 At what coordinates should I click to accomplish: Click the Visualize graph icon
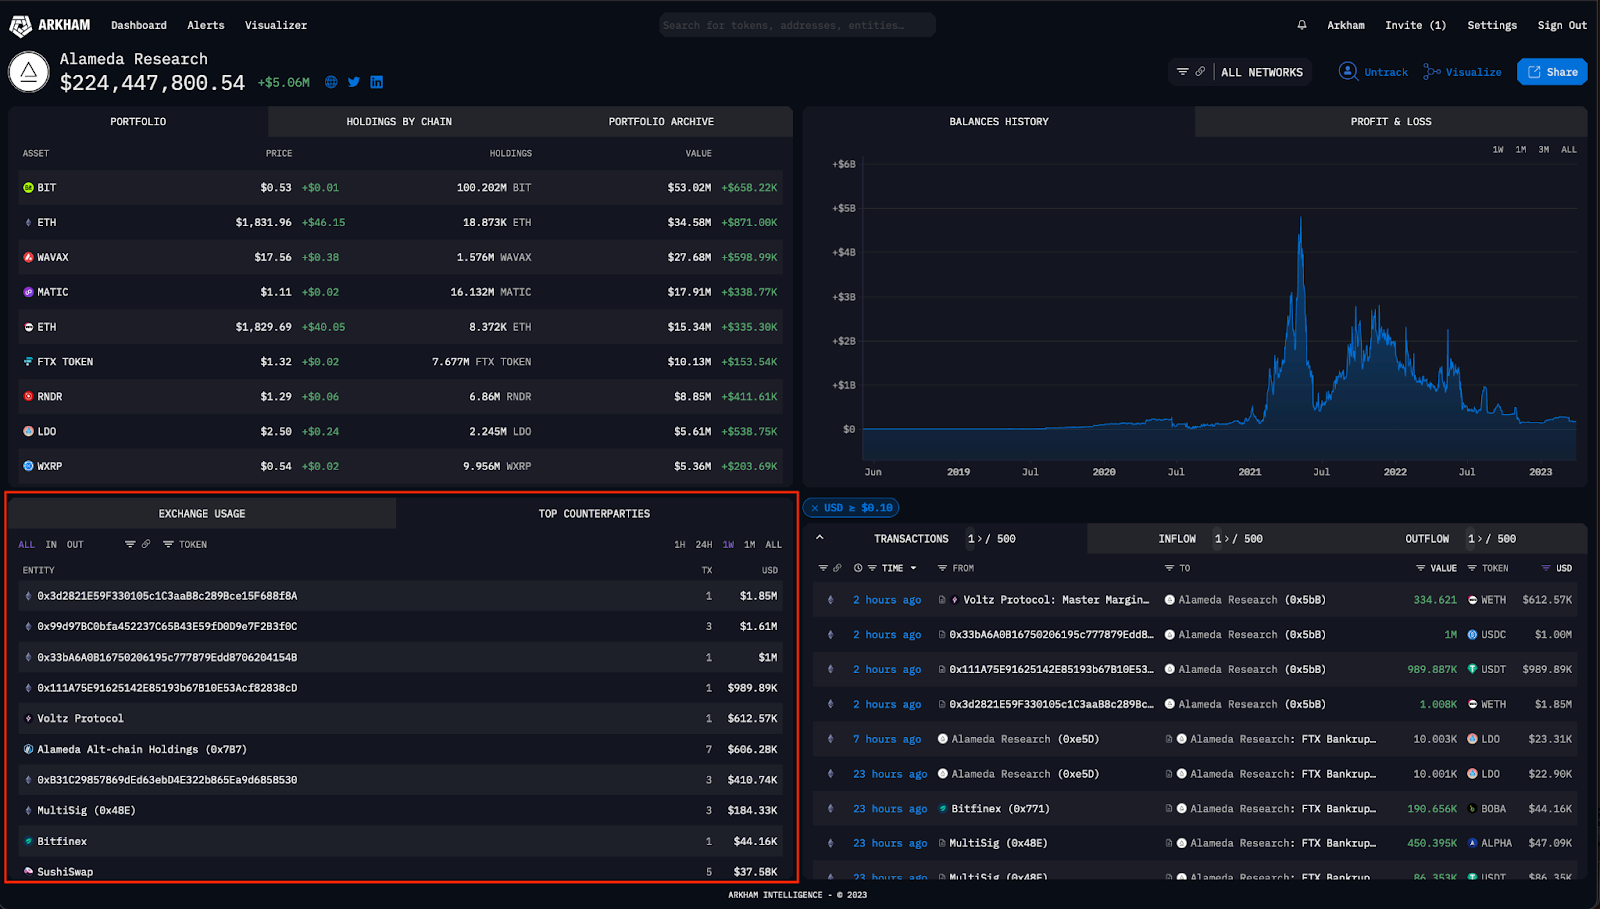click(1432, 72)
